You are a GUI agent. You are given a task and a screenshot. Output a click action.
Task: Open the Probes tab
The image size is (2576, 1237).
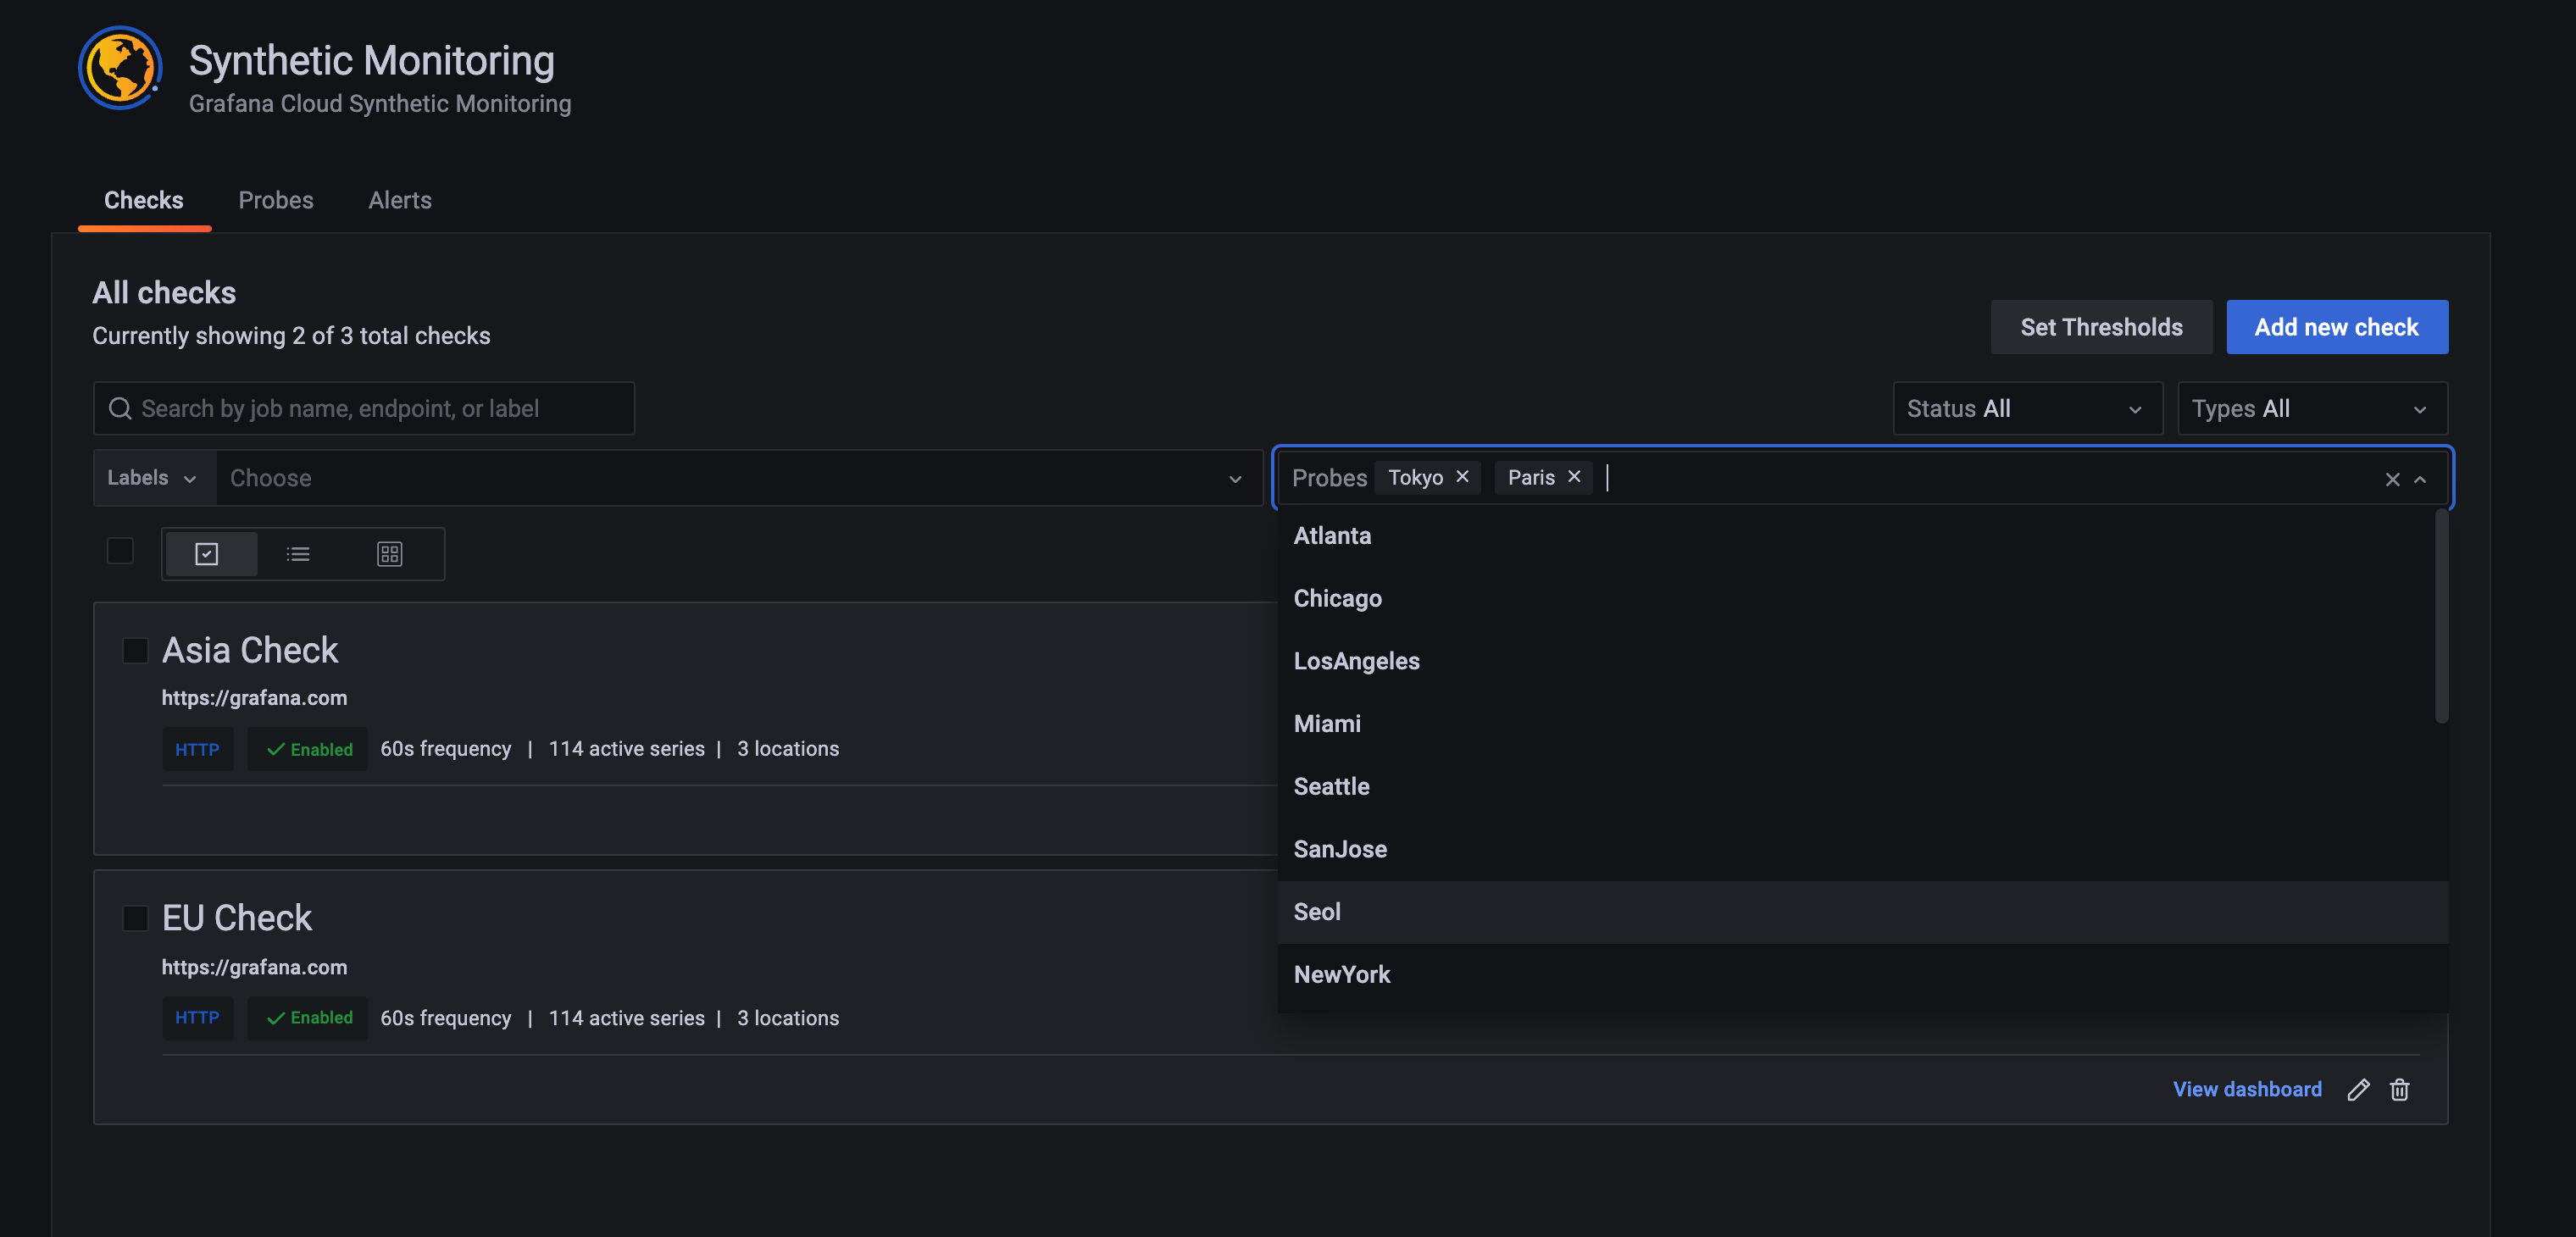(x=276, y=200)
